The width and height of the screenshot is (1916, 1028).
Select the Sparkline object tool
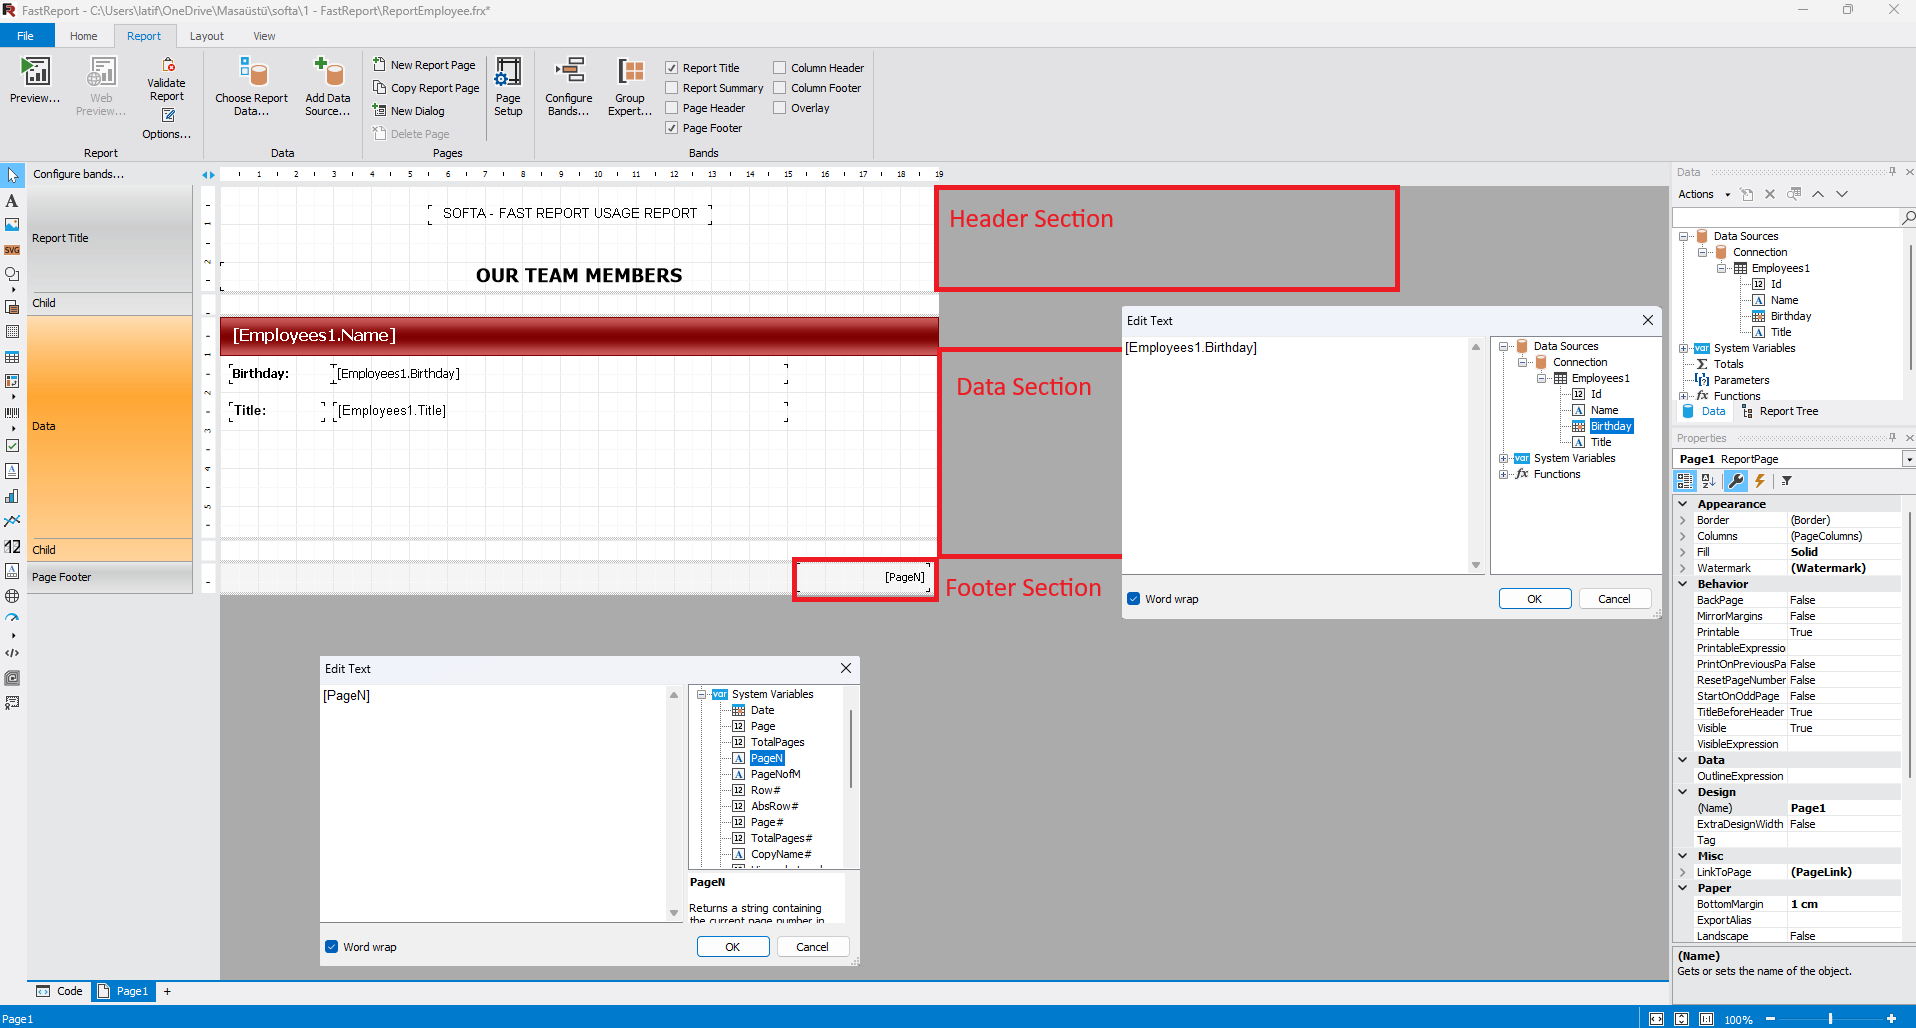12,521
